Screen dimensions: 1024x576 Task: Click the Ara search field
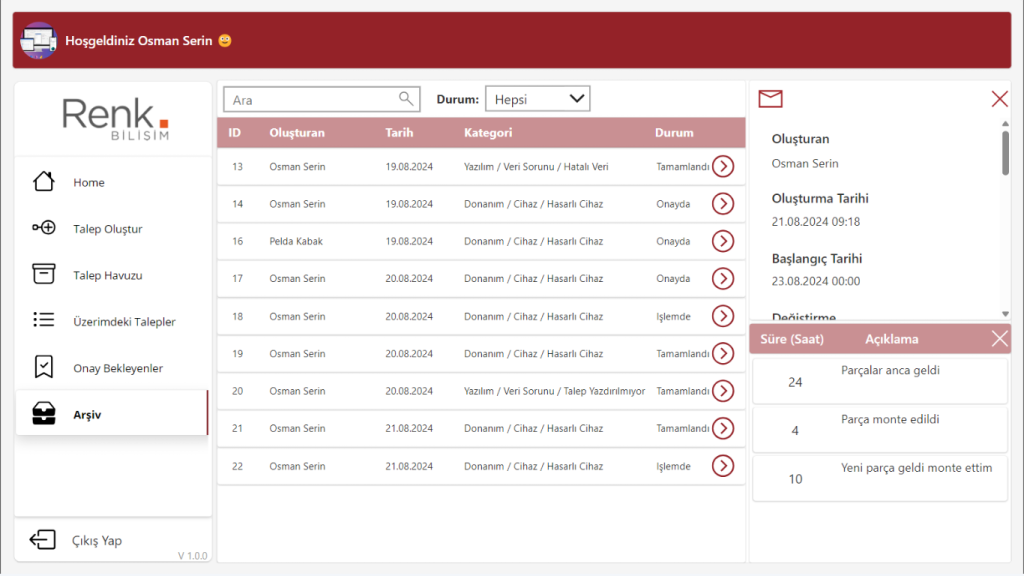pyautogui.click(x=321, y=100)
